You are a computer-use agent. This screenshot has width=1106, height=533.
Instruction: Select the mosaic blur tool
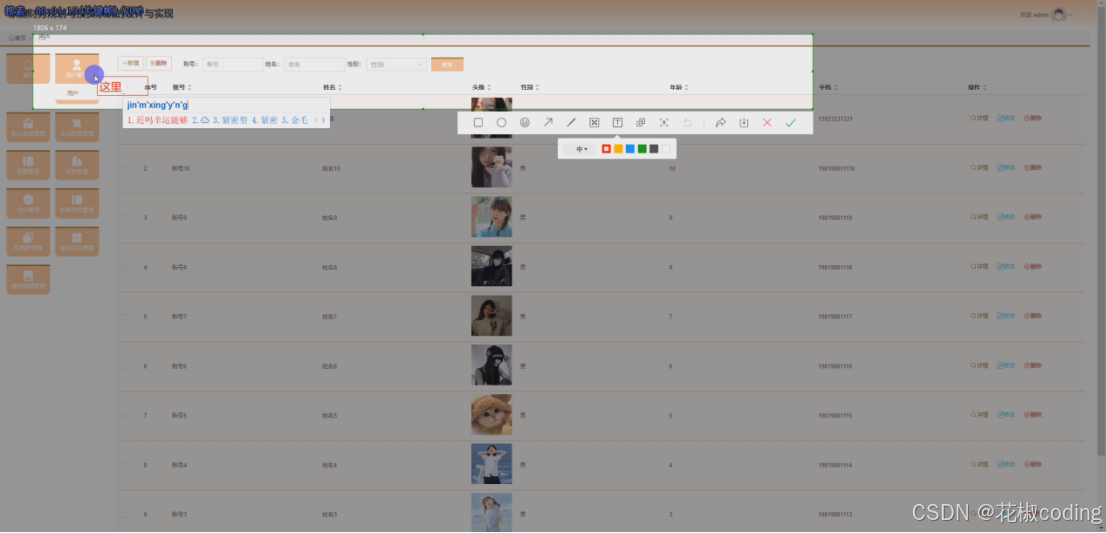[594, 123]
